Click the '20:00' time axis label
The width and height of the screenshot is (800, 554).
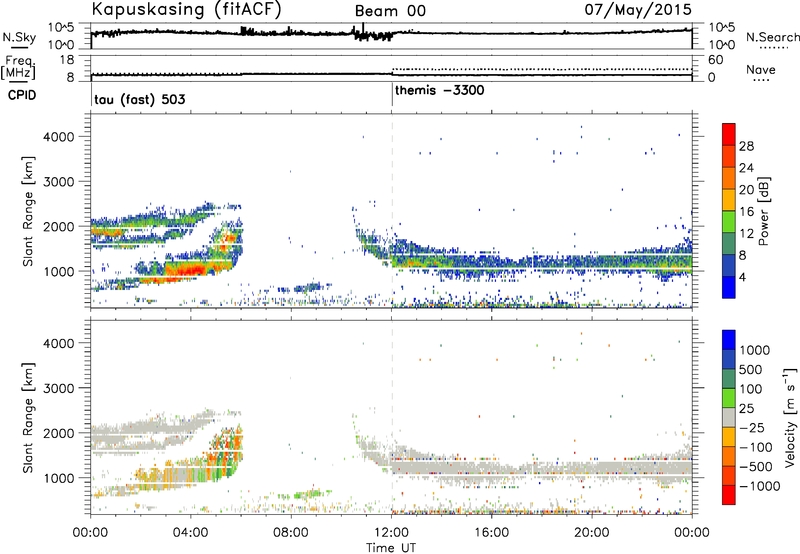591,533
